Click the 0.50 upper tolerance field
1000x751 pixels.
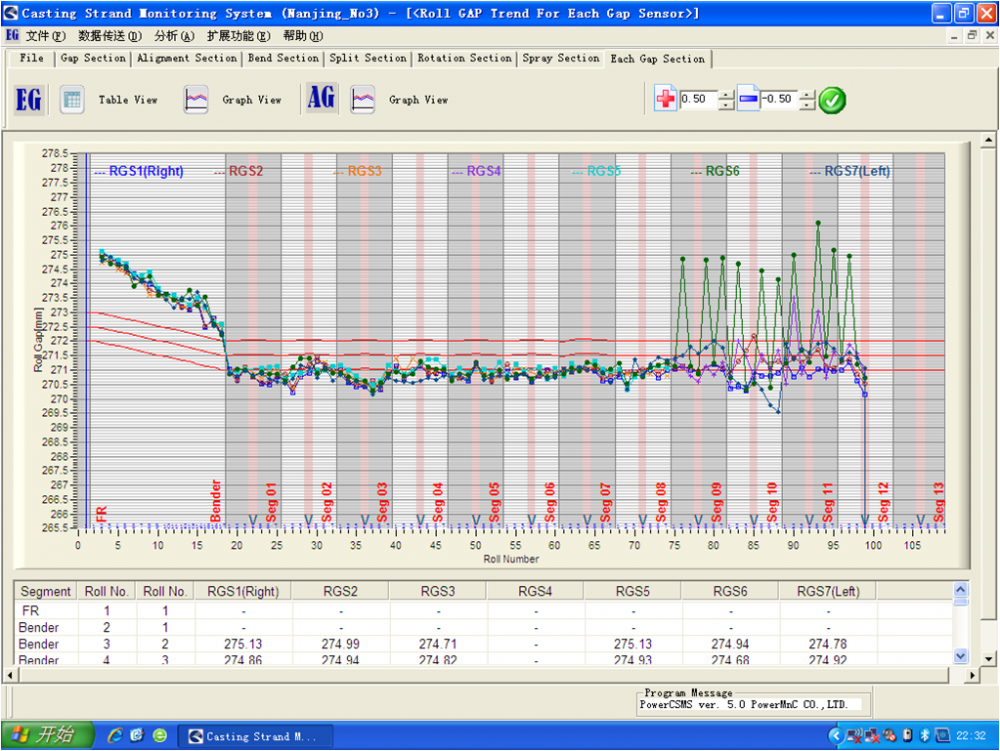click(x=698, y=99)
